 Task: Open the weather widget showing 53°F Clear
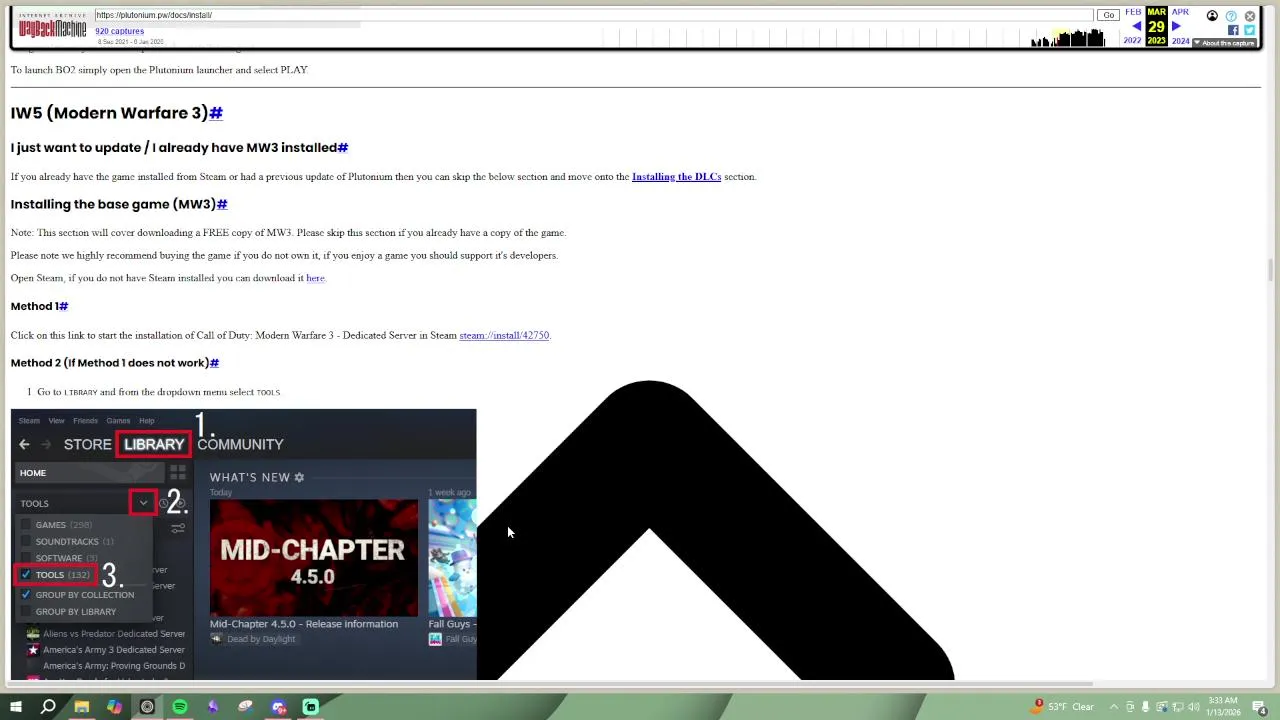[1064, 707]
